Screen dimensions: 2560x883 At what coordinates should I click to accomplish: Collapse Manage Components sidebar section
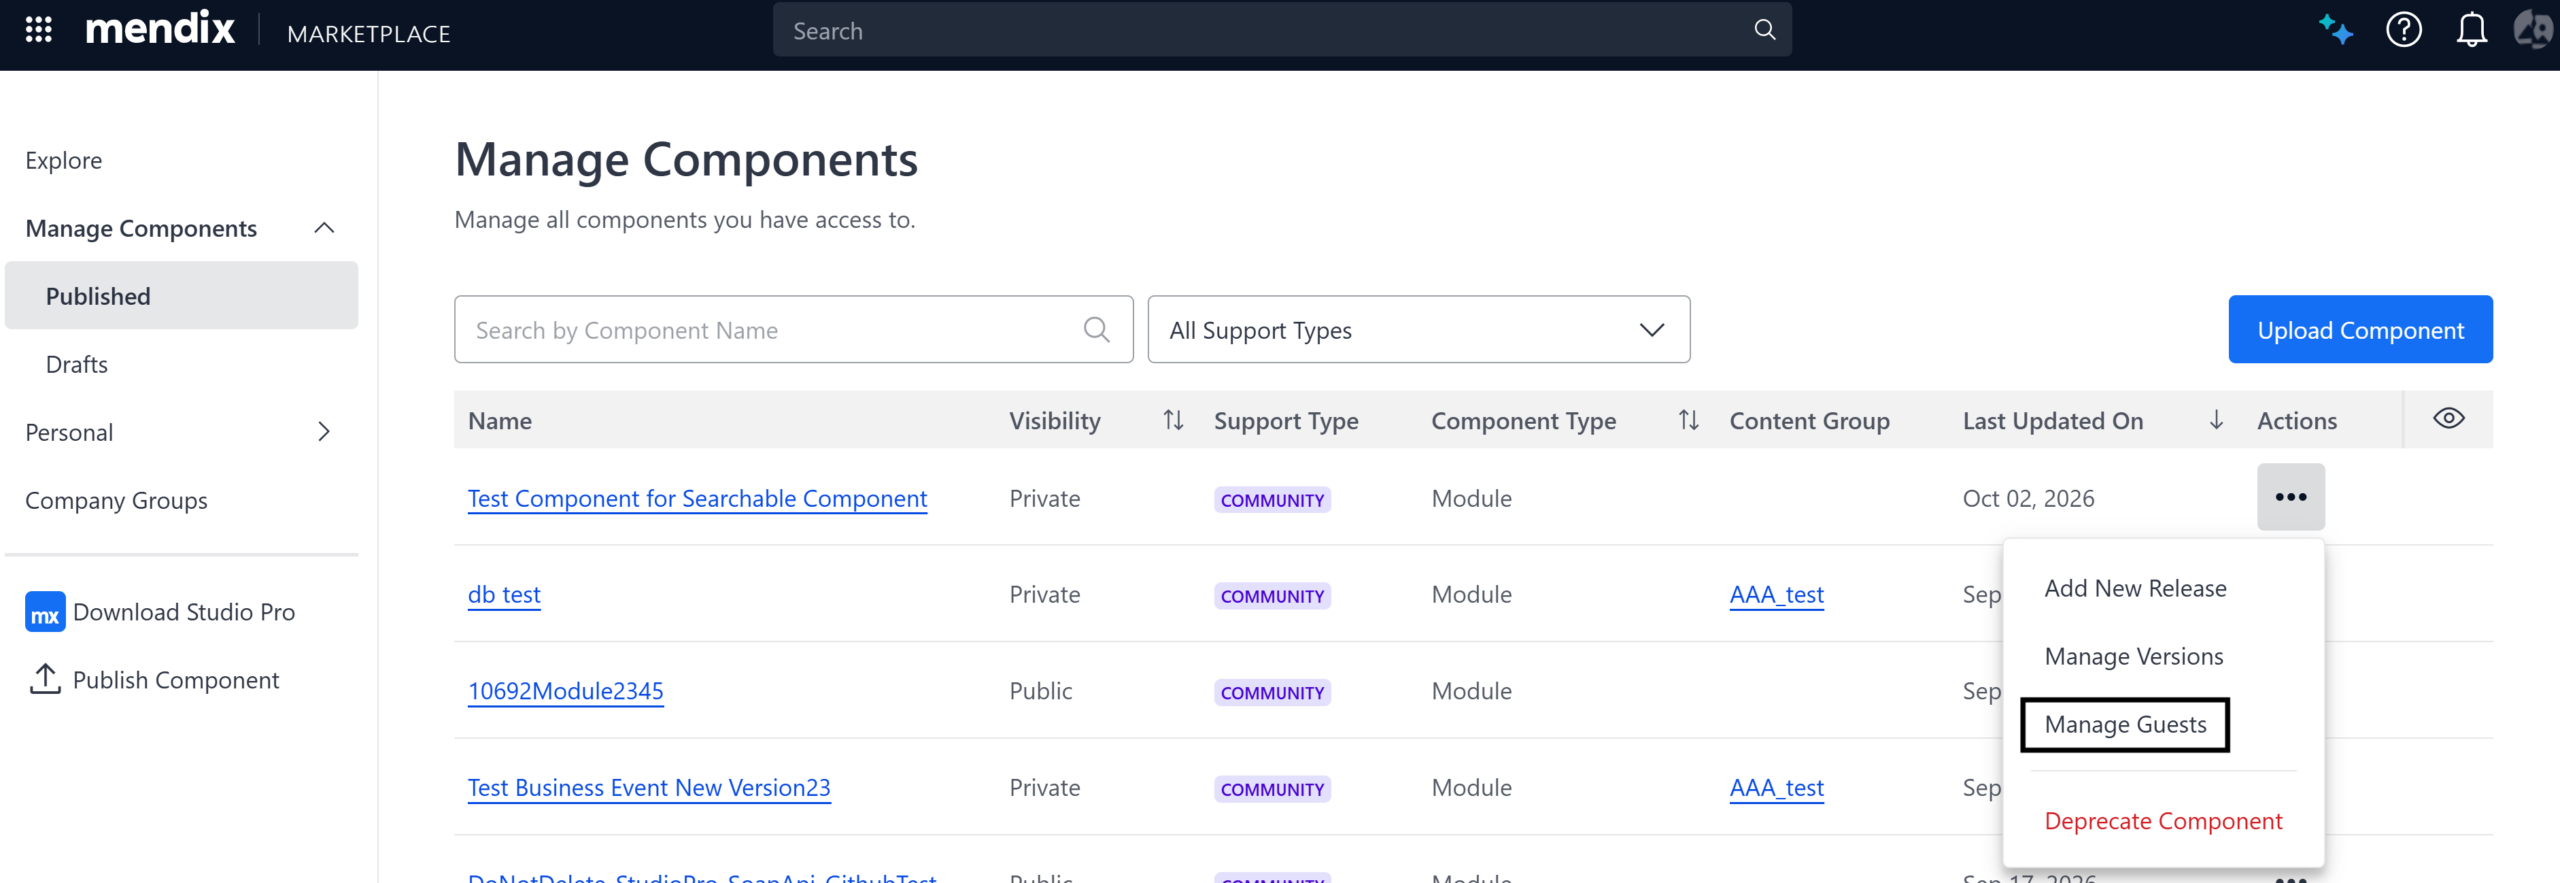click(324, 229)
